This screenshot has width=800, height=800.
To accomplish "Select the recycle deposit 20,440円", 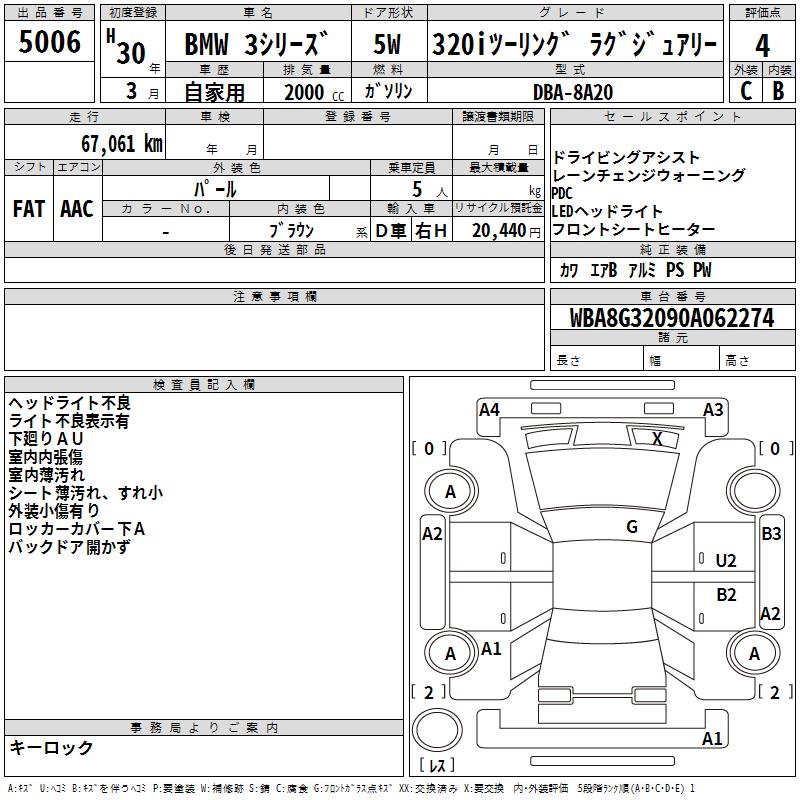I will [506, 231].
